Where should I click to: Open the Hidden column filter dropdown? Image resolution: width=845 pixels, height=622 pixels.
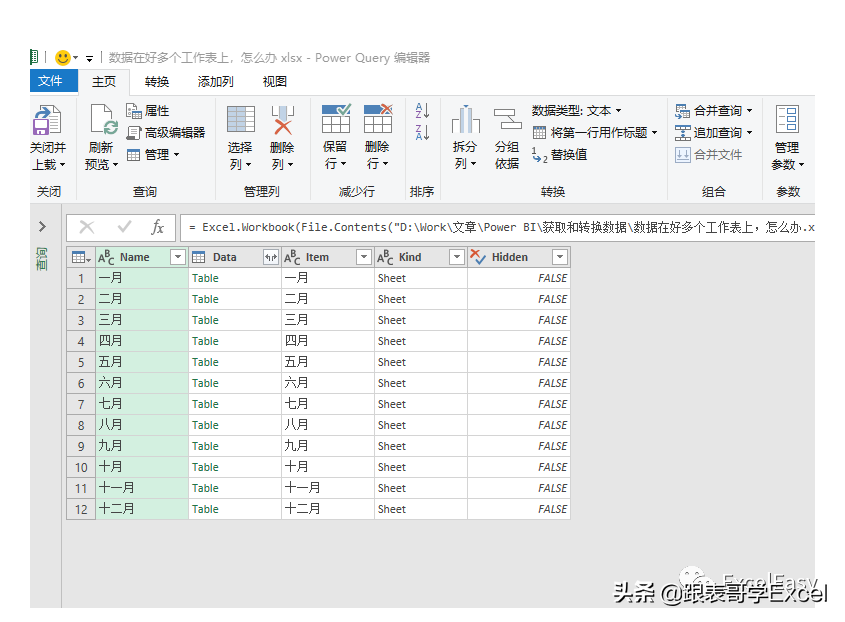(x=560, y=257)
